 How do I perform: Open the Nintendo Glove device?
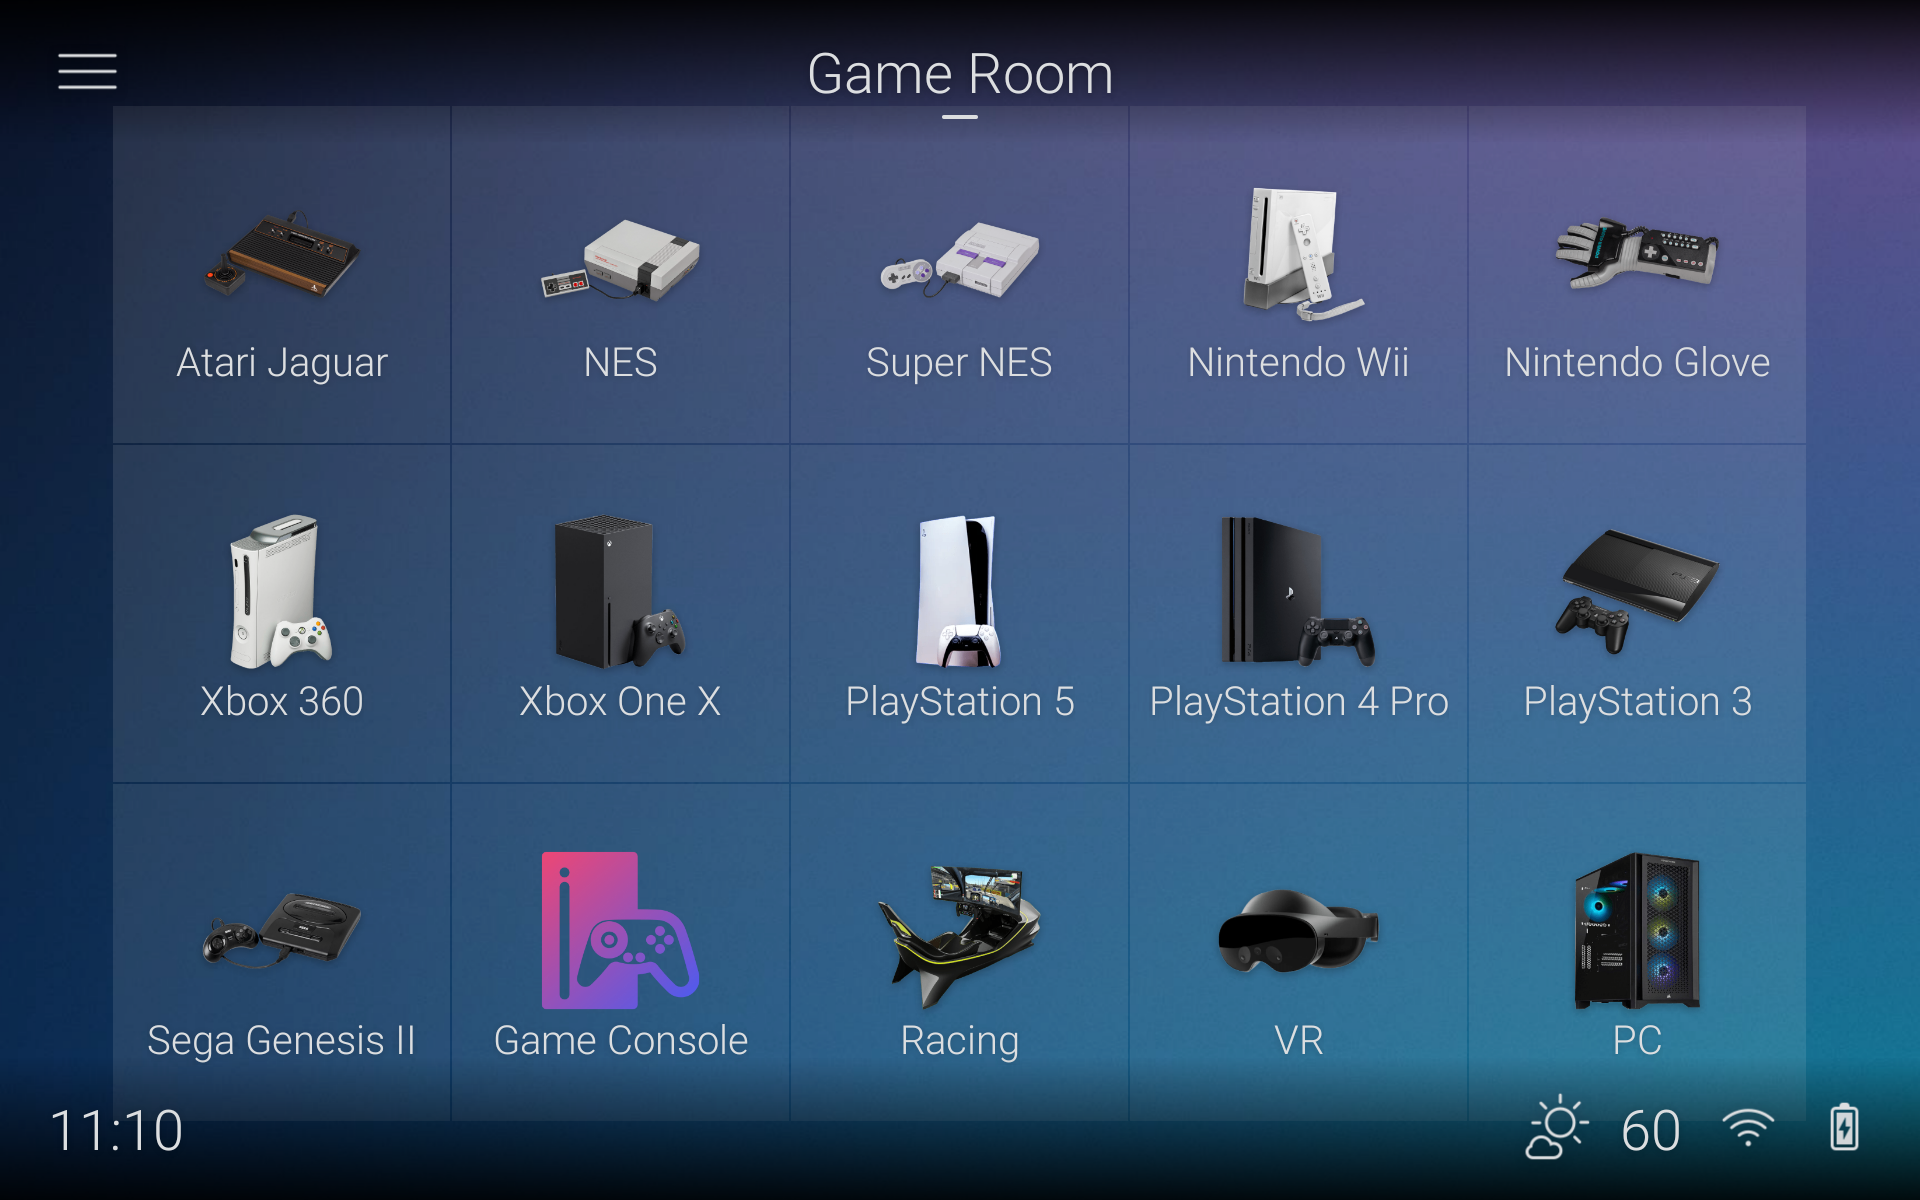click(1635, 274)
